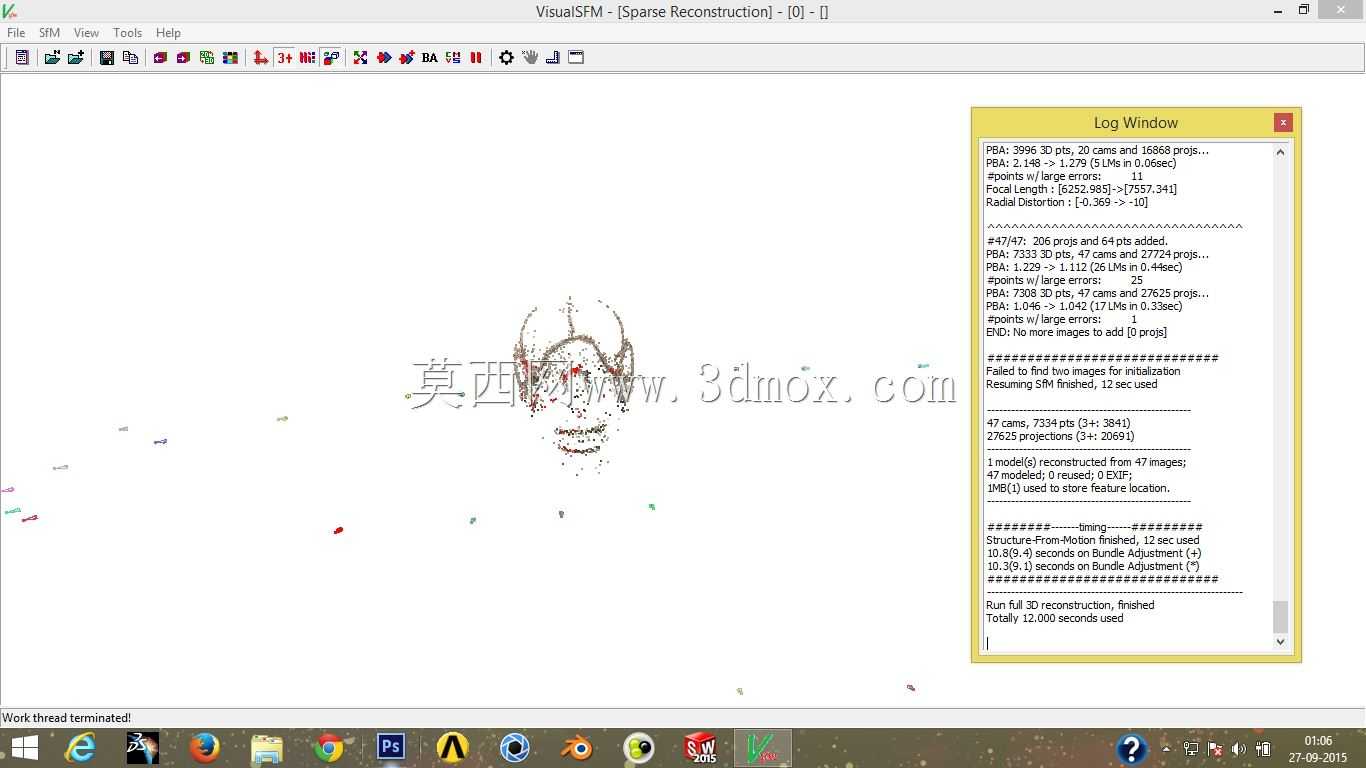Toggle the highlighted red-blue squares toolbar button

[x=331, y=58]
